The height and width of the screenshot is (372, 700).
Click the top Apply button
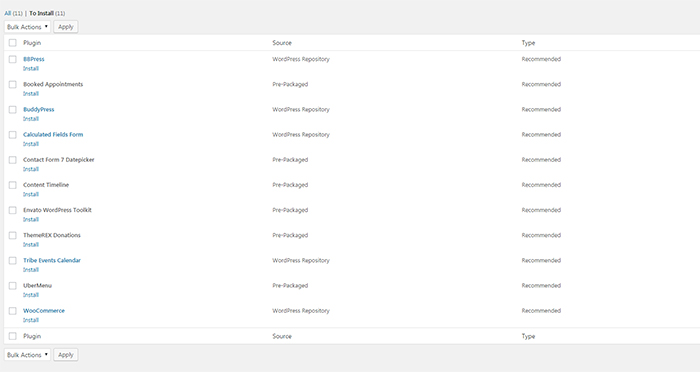click(x=66, y=27)
